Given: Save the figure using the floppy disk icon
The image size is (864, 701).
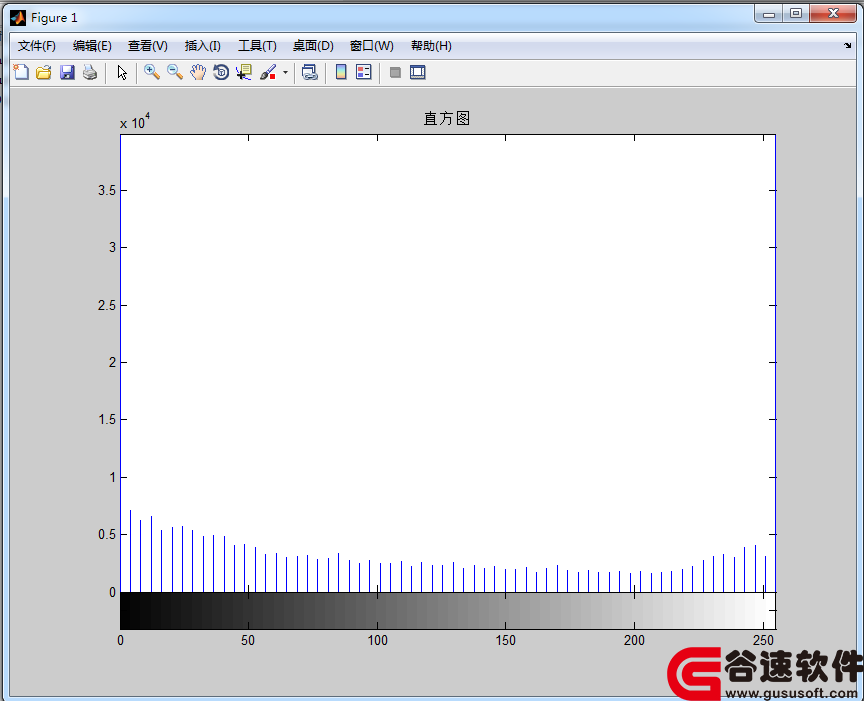Looking at the screenshot, I should click(x=67, y=72).
